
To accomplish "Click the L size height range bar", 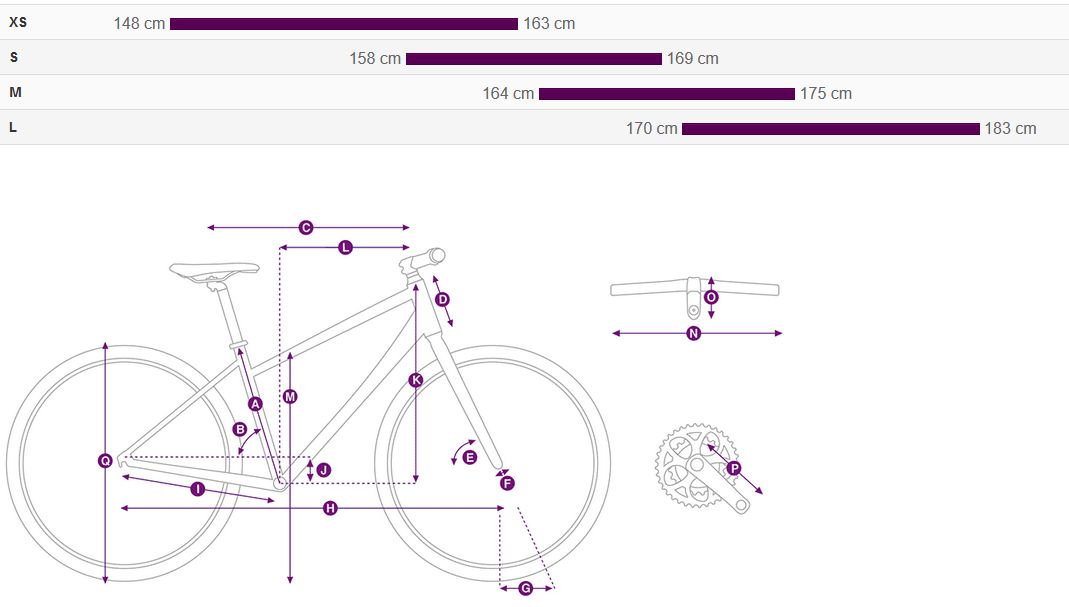I will [x=830, y=129].
